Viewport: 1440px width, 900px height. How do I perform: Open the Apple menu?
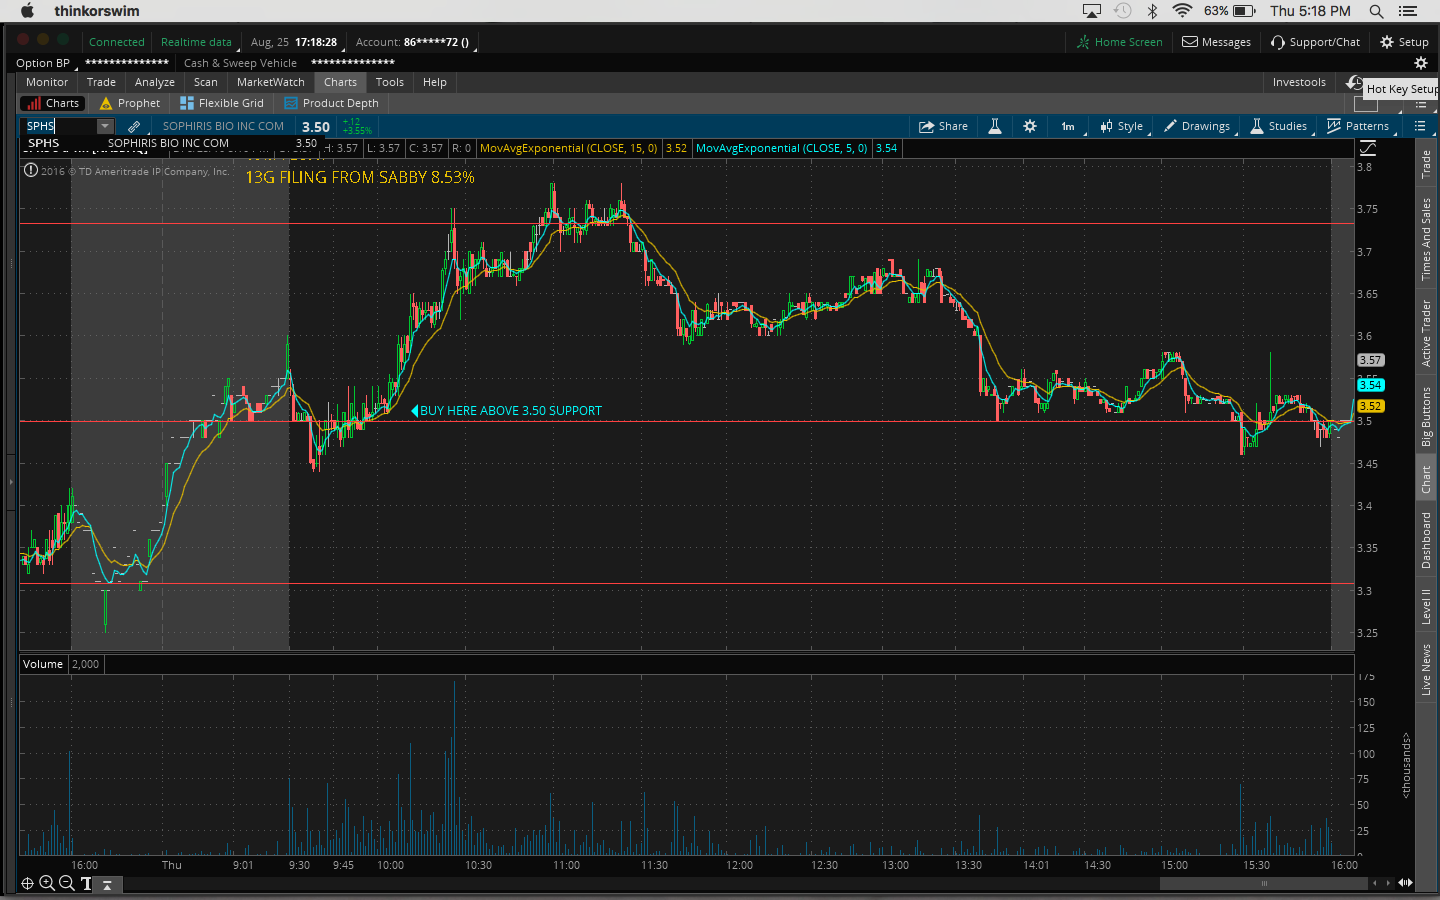27,11
